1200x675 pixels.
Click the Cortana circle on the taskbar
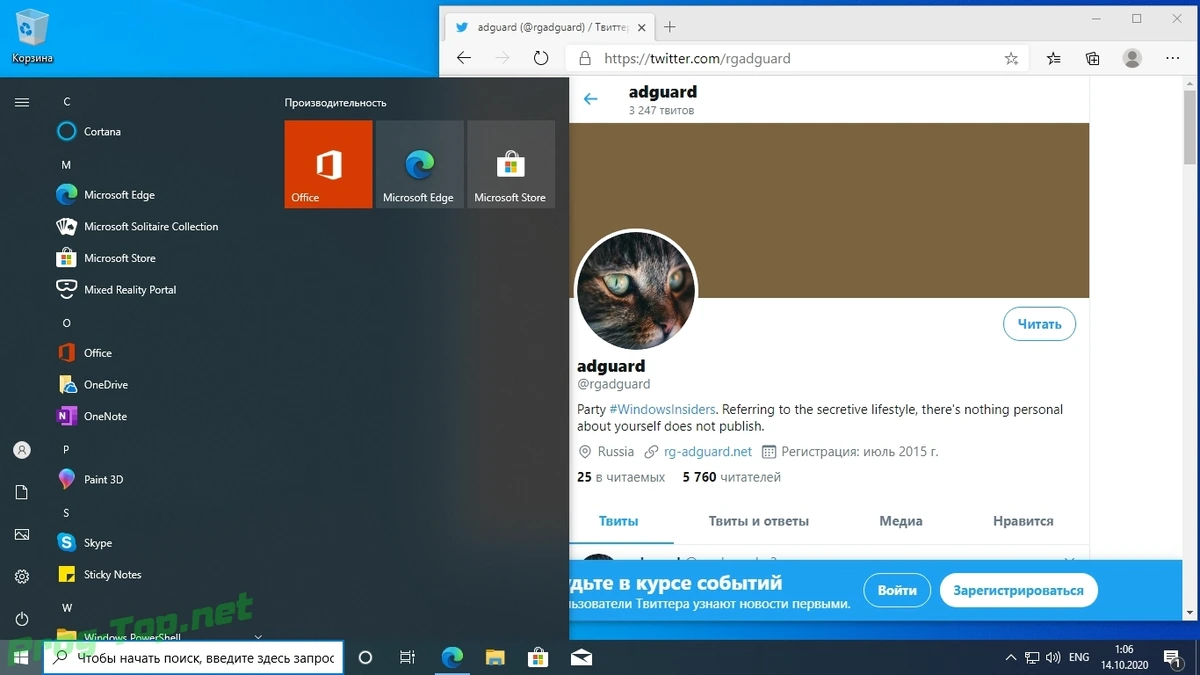click(365, 657)
